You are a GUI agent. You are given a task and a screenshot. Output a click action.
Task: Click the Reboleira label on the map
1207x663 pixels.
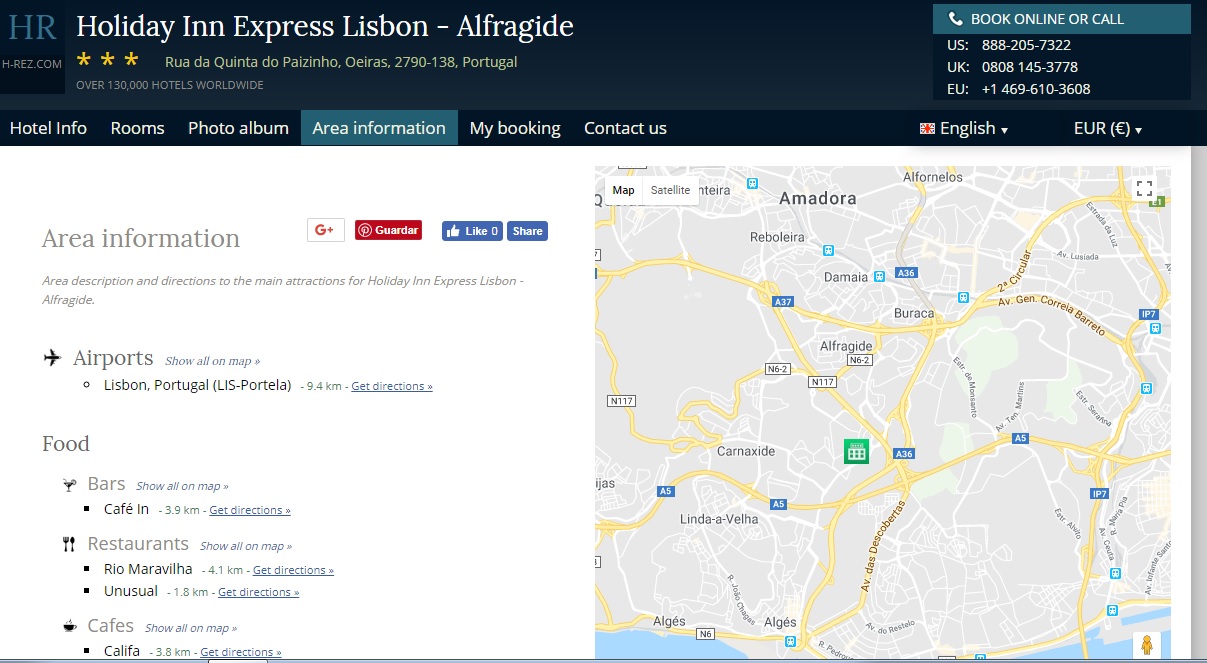coord(778,237)
